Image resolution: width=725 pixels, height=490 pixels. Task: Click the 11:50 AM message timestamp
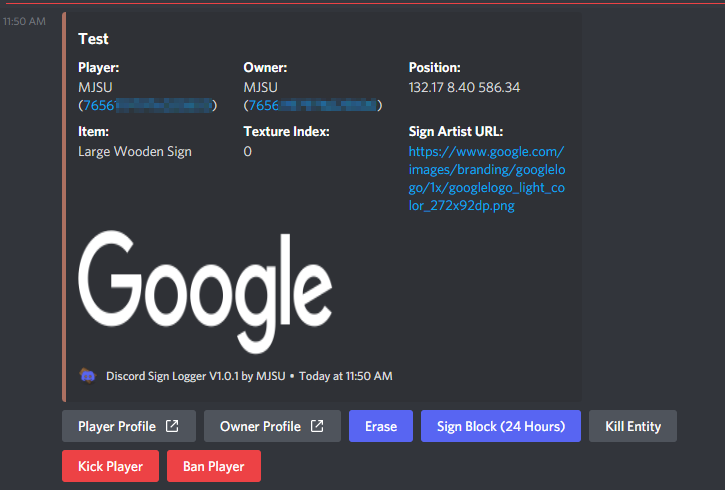tap(25, 21)
